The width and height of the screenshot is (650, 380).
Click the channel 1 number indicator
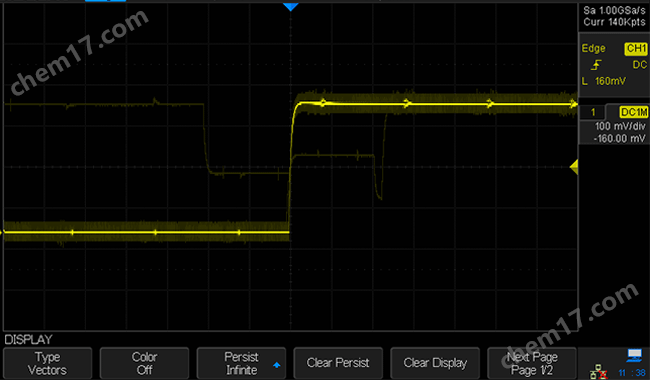(x=593, y=112)
